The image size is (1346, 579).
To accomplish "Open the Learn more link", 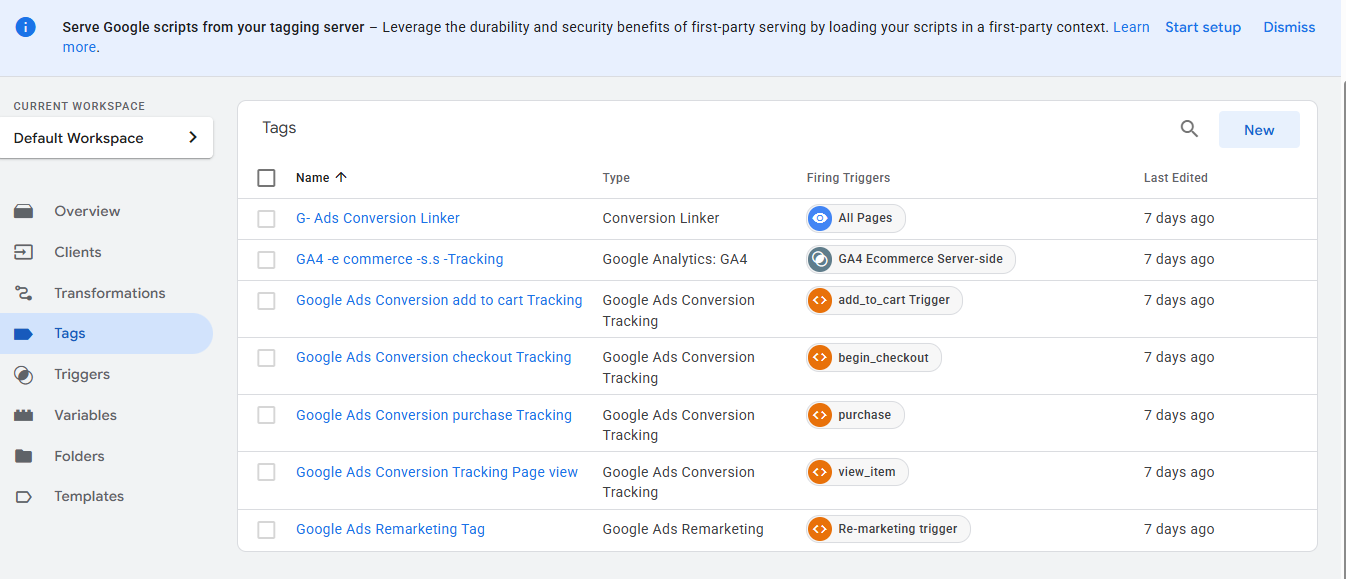I will coord(1131,27).
